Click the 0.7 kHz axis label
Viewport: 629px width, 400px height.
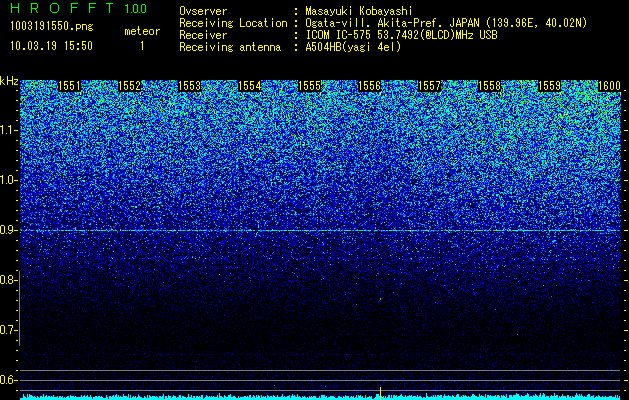tap(9, 330)
